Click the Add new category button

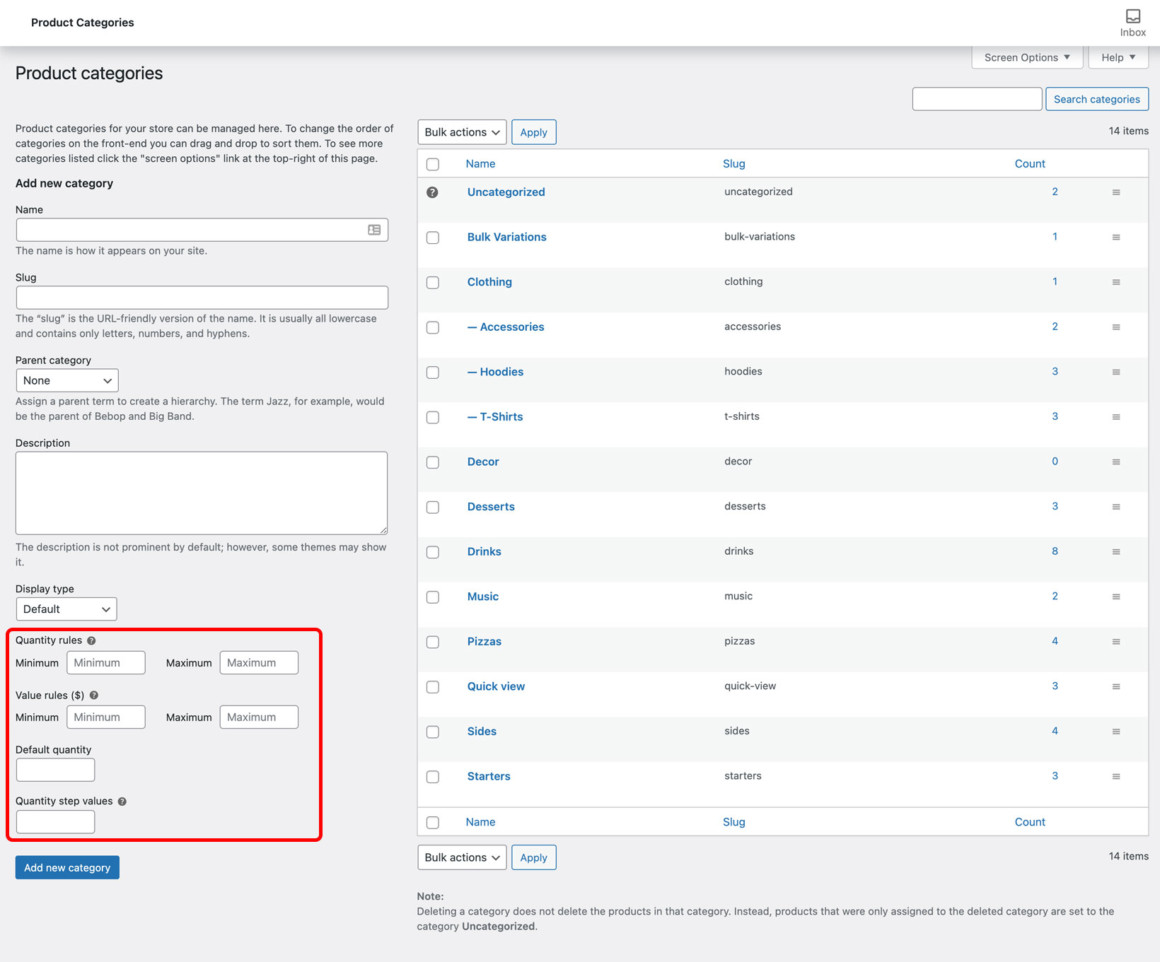pos(67,867)
